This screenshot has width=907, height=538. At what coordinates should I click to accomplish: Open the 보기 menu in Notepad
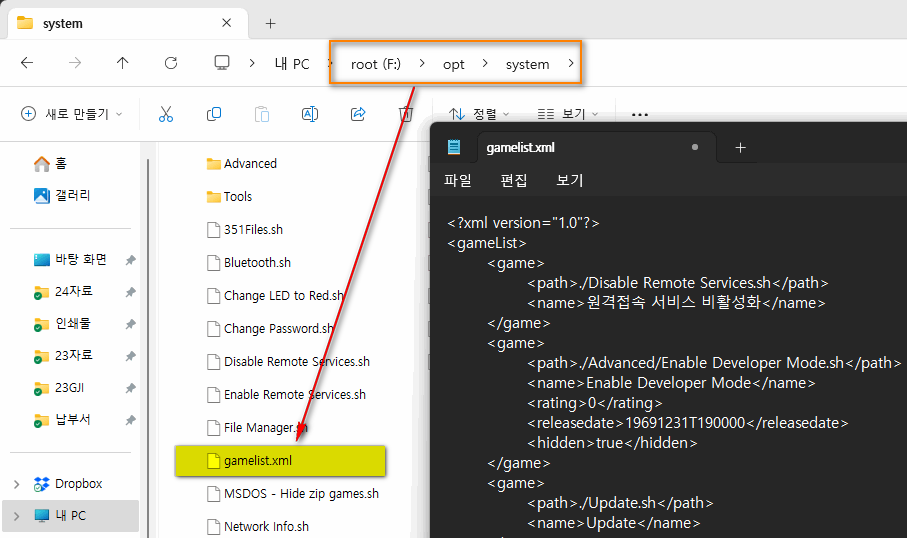(x=570, y=180)
